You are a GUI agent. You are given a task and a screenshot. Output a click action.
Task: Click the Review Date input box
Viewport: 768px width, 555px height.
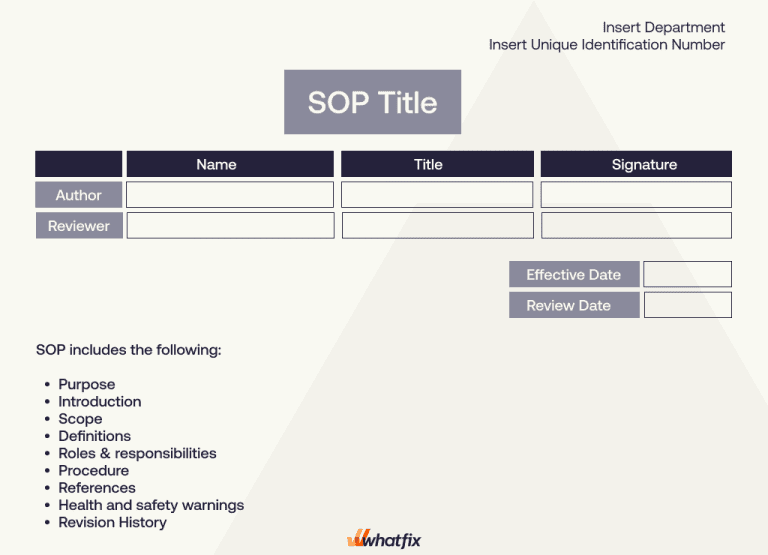[687, 305]
